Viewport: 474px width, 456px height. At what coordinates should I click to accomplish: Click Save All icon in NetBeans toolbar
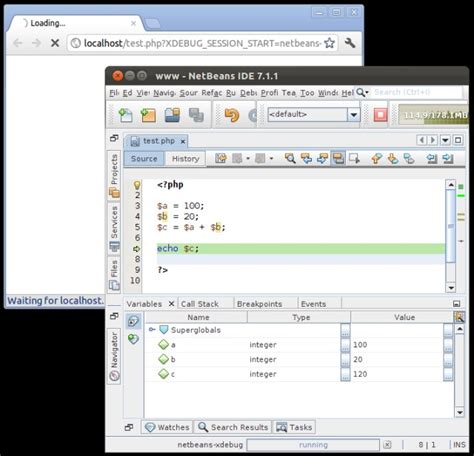pos(196,115)
